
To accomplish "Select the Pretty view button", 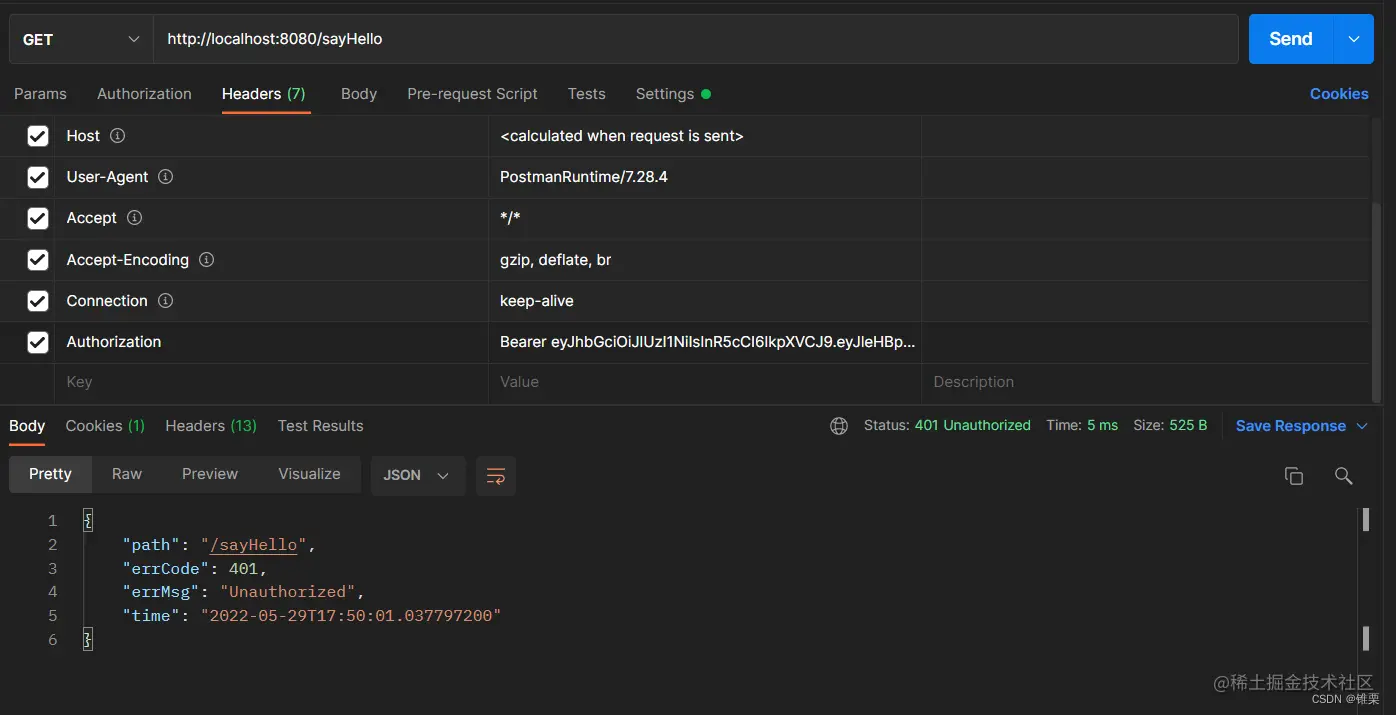I will 50,474.
